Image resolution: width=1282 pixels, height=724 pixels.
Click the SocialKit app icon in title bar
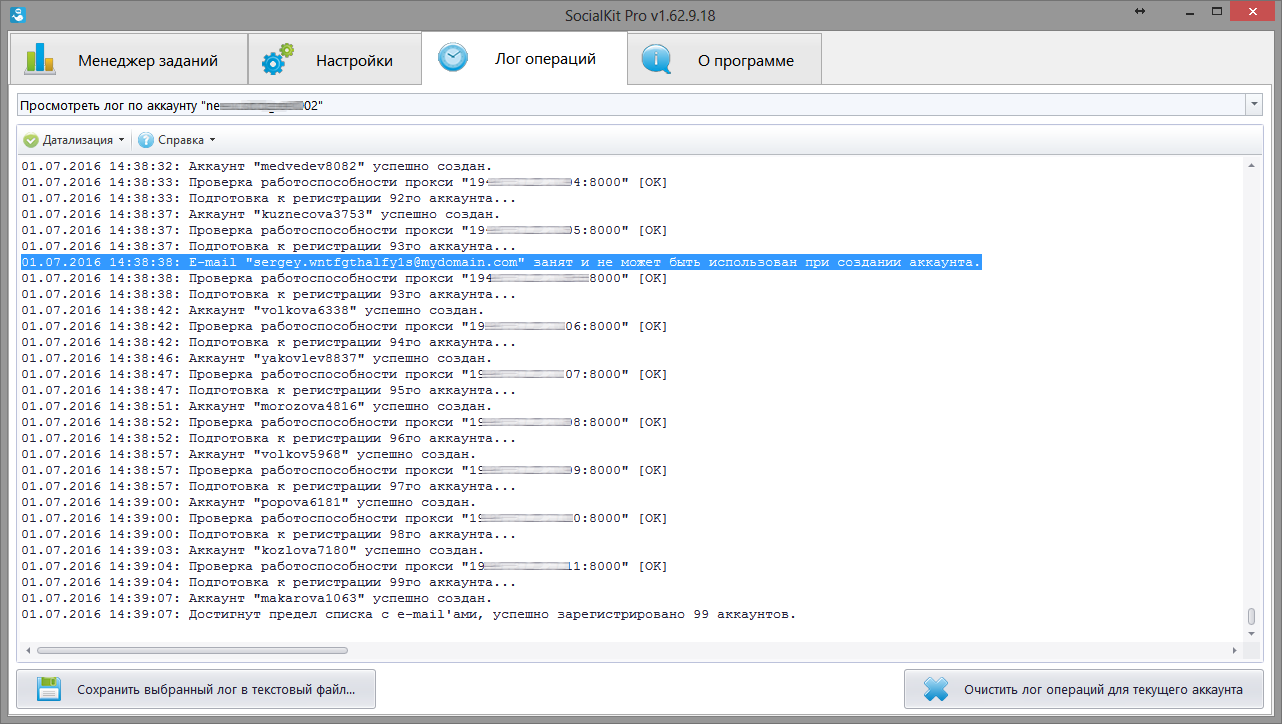pos(15,14)
